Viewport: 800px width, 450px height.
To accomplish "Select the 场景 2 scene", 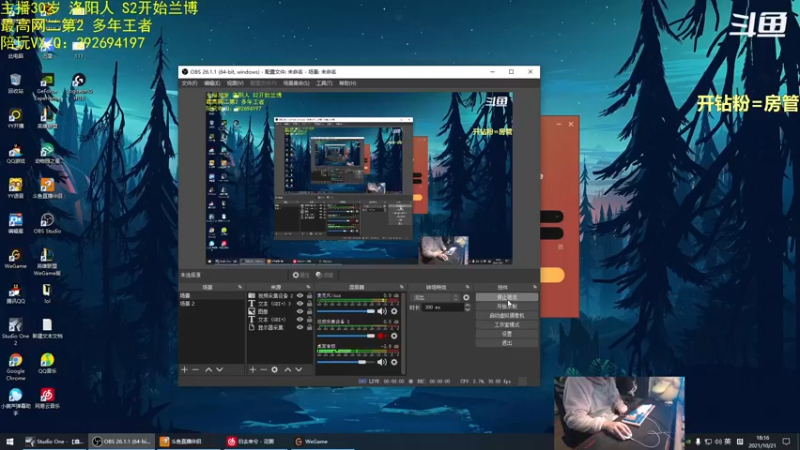I will (x=211, y=304).
